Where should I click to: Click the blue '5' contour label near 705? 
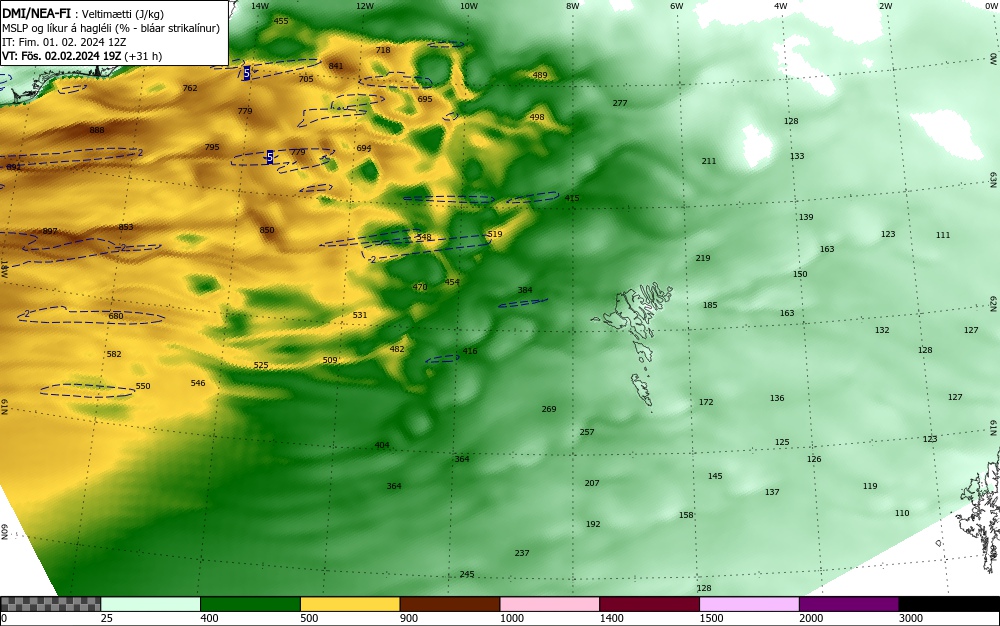[x=246, y=73]
